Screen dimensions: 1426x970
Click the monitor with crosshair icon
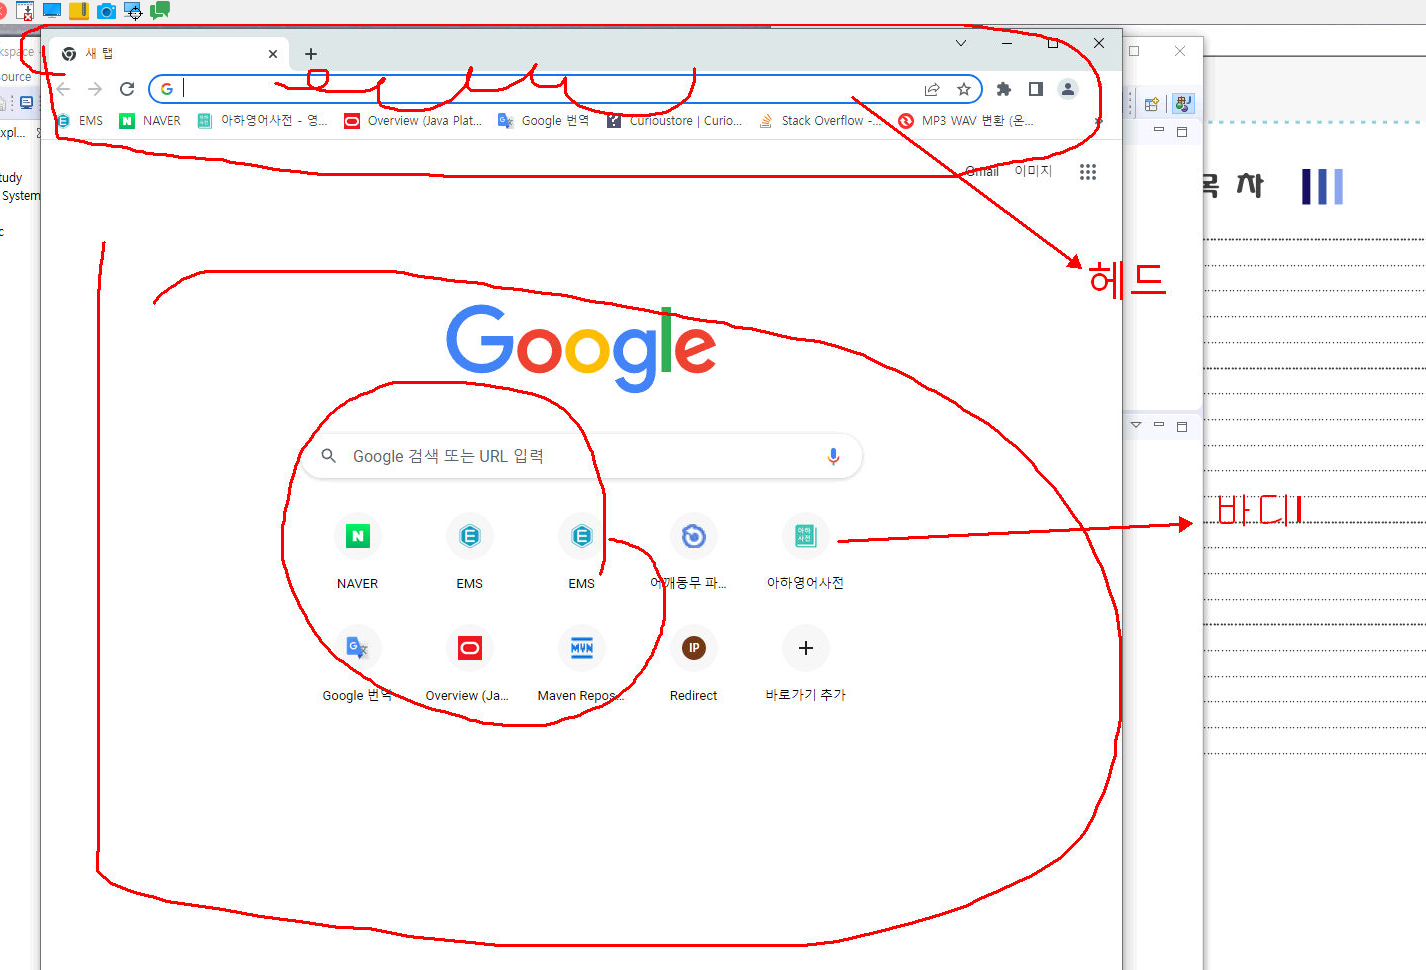(133, 10)
